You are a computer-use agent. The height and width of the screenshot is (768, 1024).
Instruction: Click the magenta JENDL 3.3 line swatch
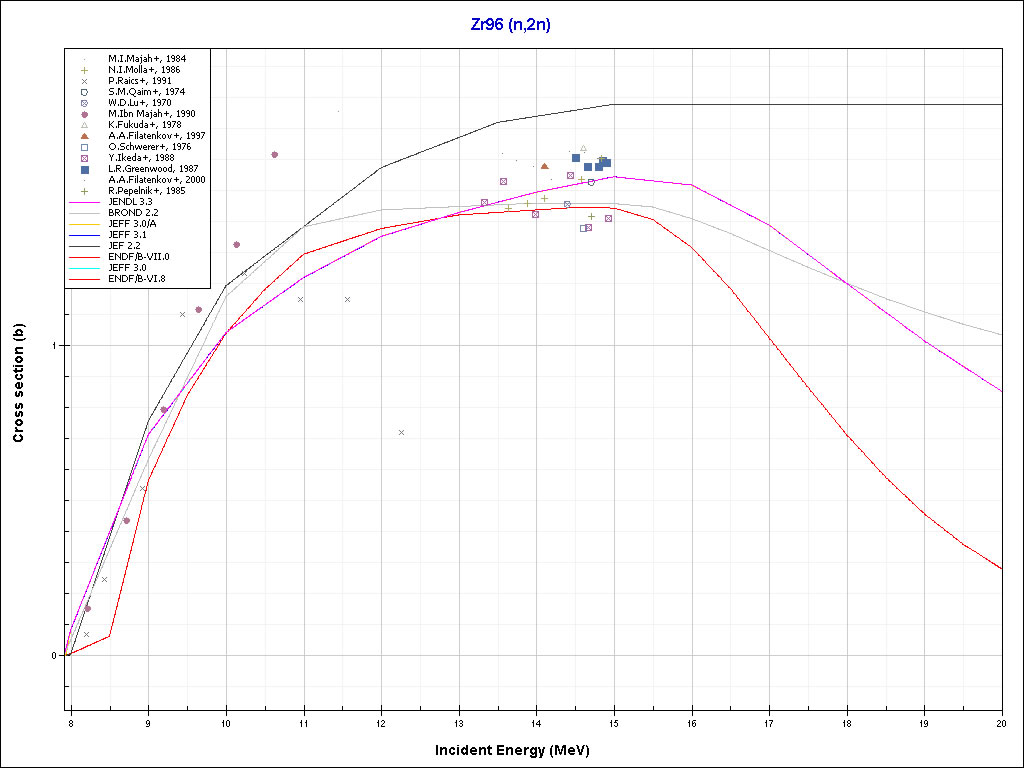(x=85, y=202)
